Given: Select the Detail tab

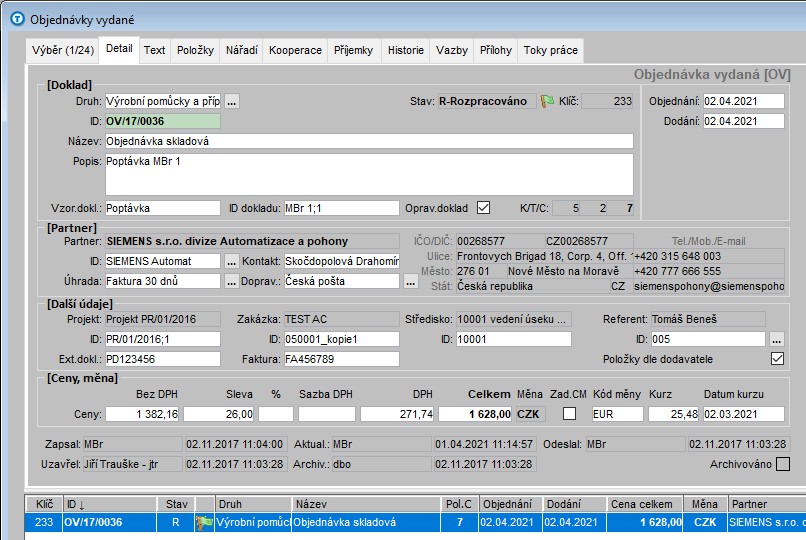Looking at the screenshot, I should pyautogui.click(x=119, y=49).
